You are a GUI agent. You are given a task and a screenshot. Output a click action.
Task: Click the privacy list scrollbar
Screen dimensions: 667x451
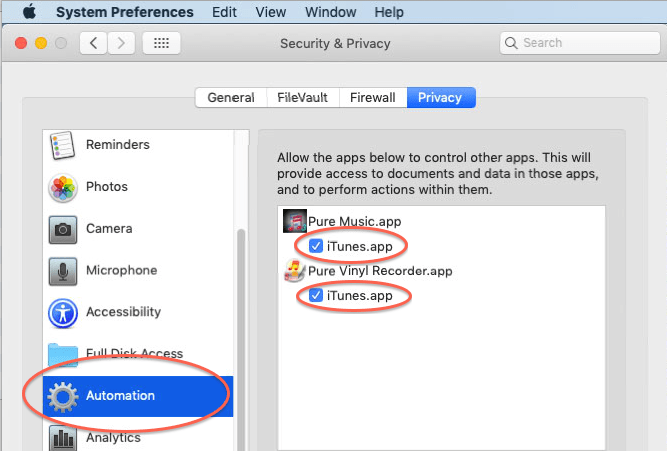[x=241, y=338]
